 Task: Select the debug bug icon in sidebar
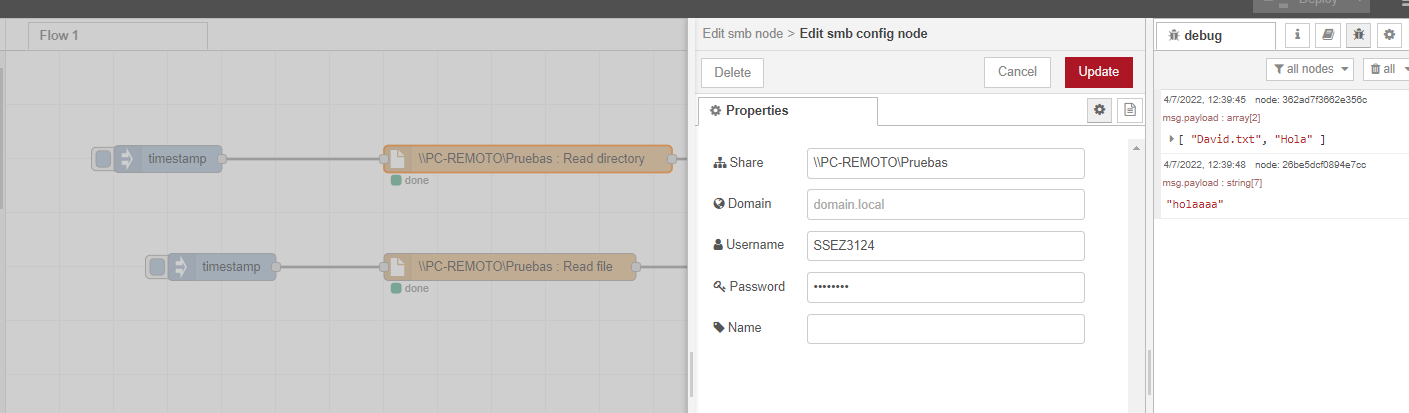point(1358,35)
